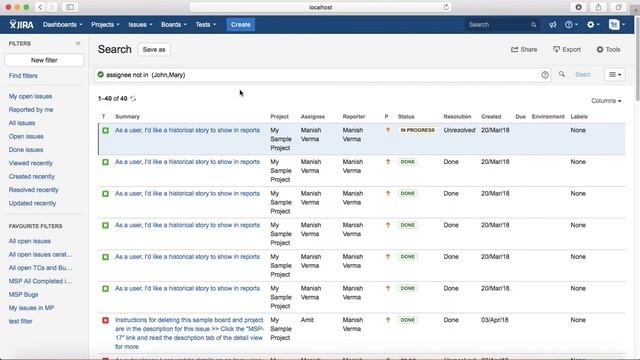
Task: Open the Export options
Action: pyautogui.click(x=567, y=49)
